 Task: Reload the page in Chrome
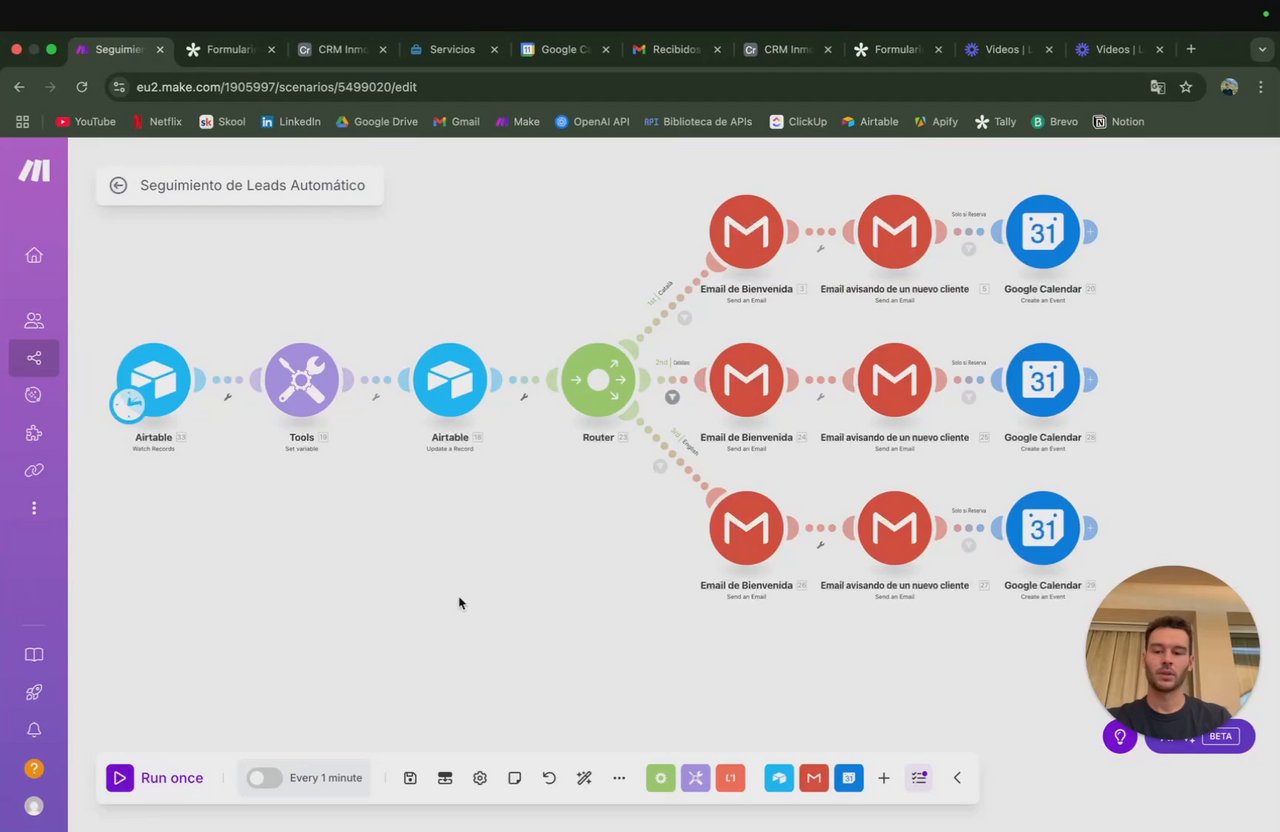tap(82, 87)
